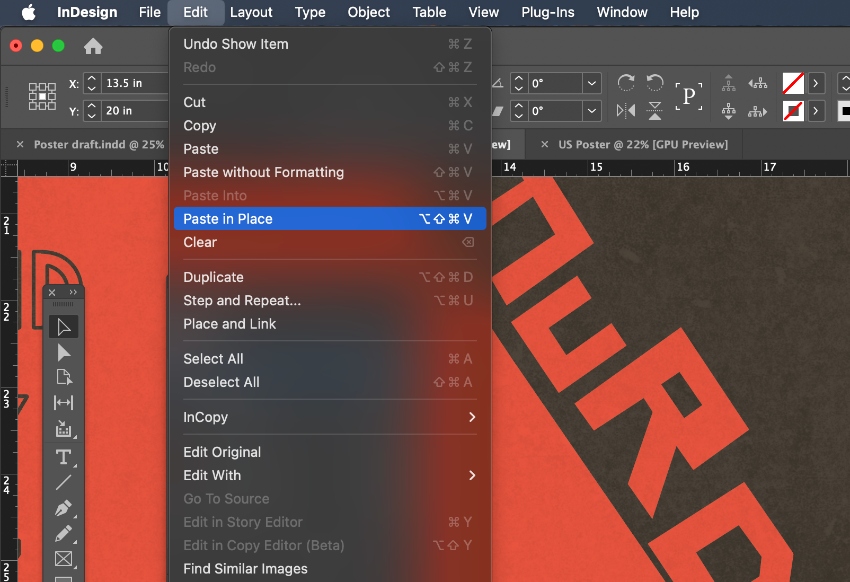Viewport: 850px width, 582px height.
Task: Select the Line tool
Action: tap(63, 482)
